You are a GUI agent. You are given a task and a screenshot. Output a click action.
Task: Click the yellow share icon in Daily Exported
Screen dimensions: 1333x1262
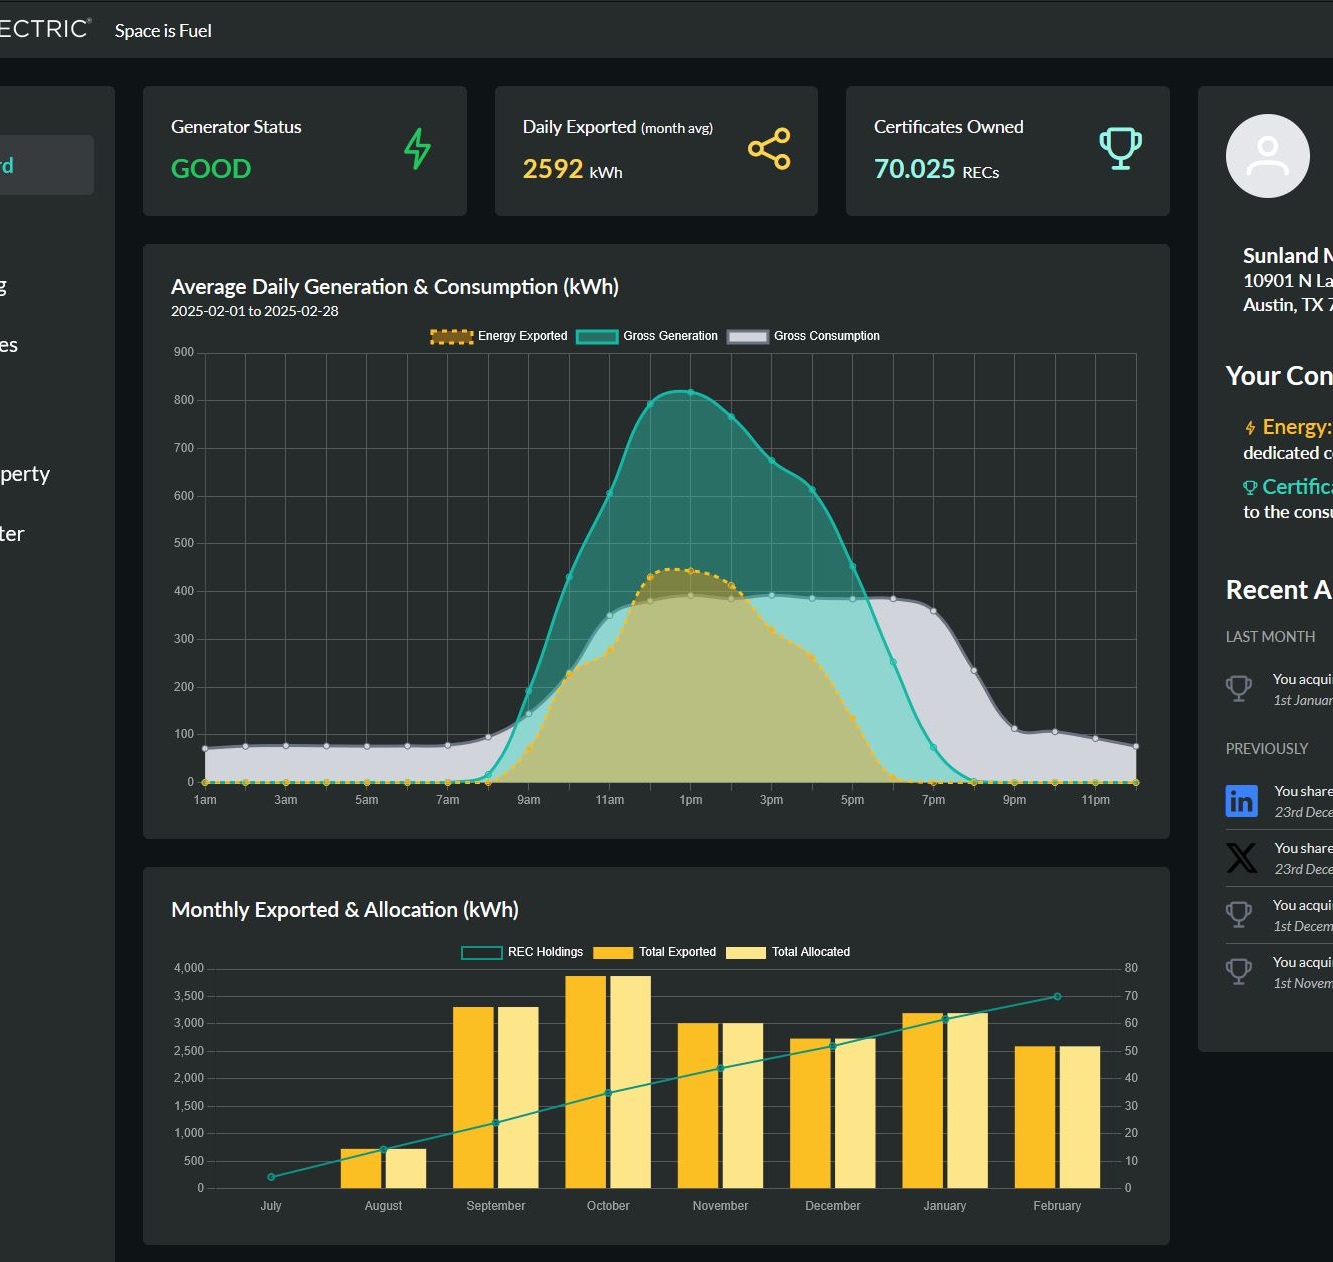click(x=769, y=149)
